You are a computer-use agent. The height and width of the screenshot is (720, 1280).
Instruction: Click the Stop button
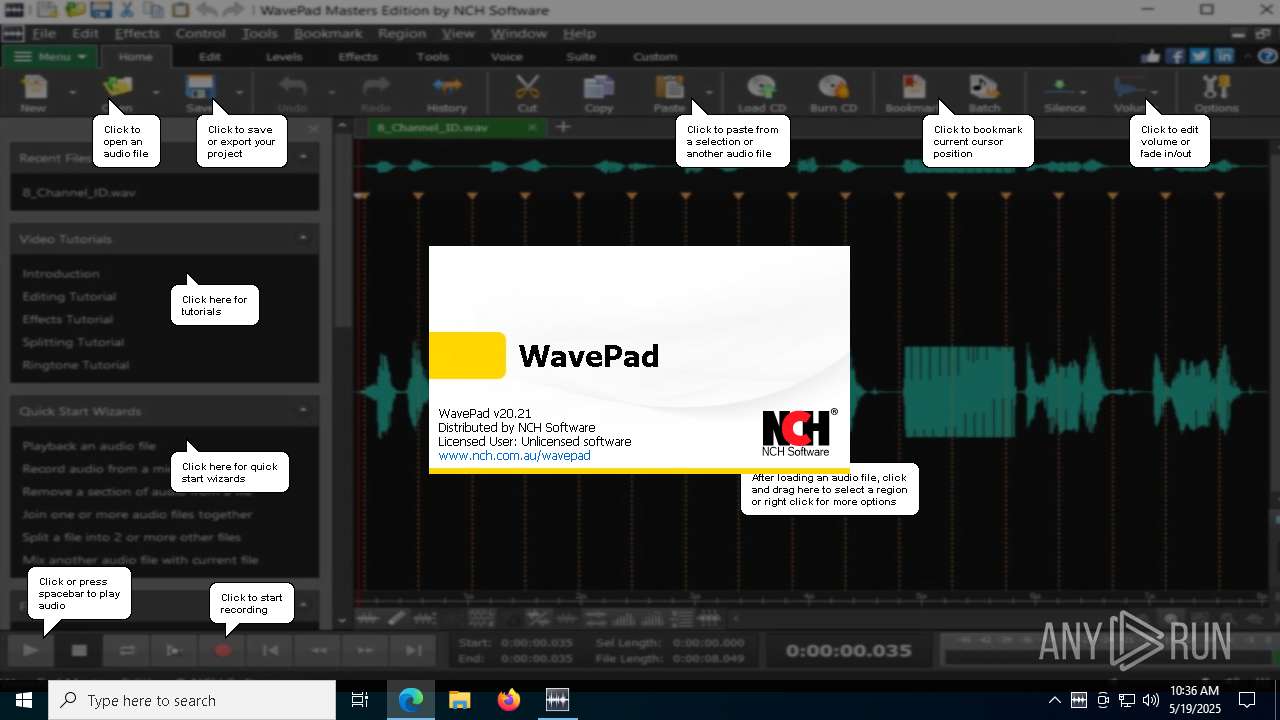click(79, 650)
